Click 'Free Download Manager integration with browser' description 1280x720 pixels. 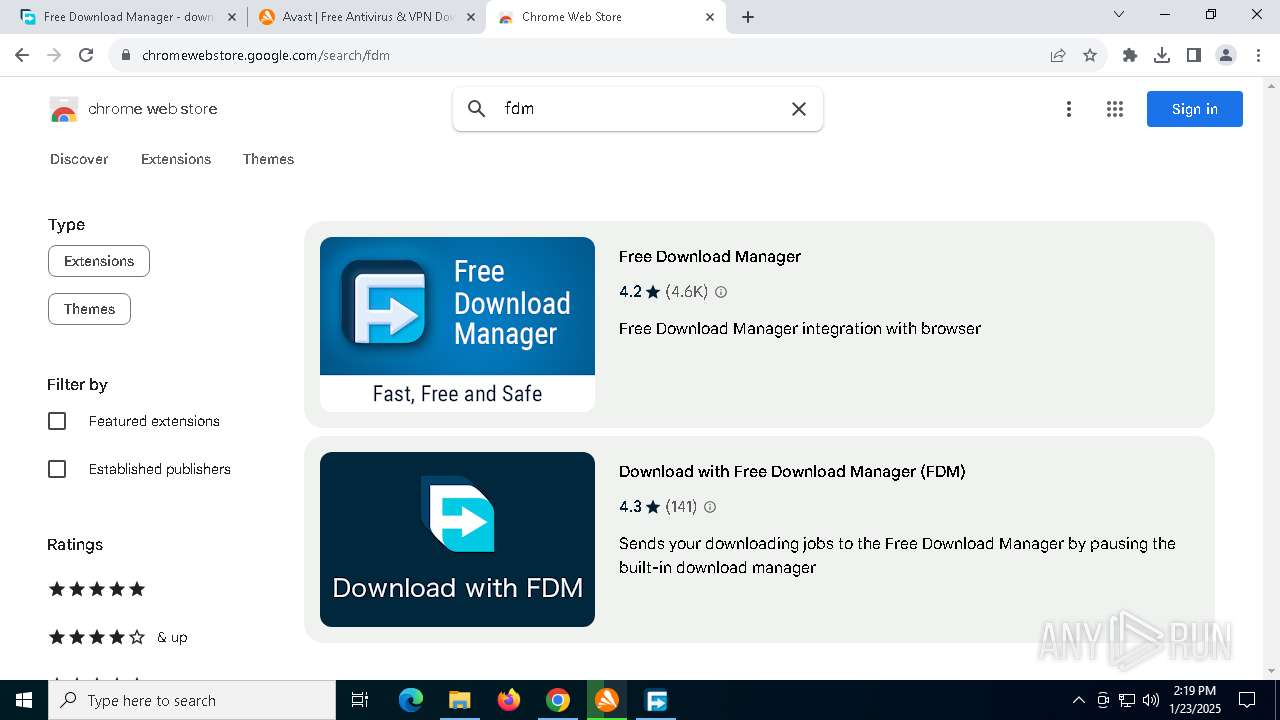(800, 329)
